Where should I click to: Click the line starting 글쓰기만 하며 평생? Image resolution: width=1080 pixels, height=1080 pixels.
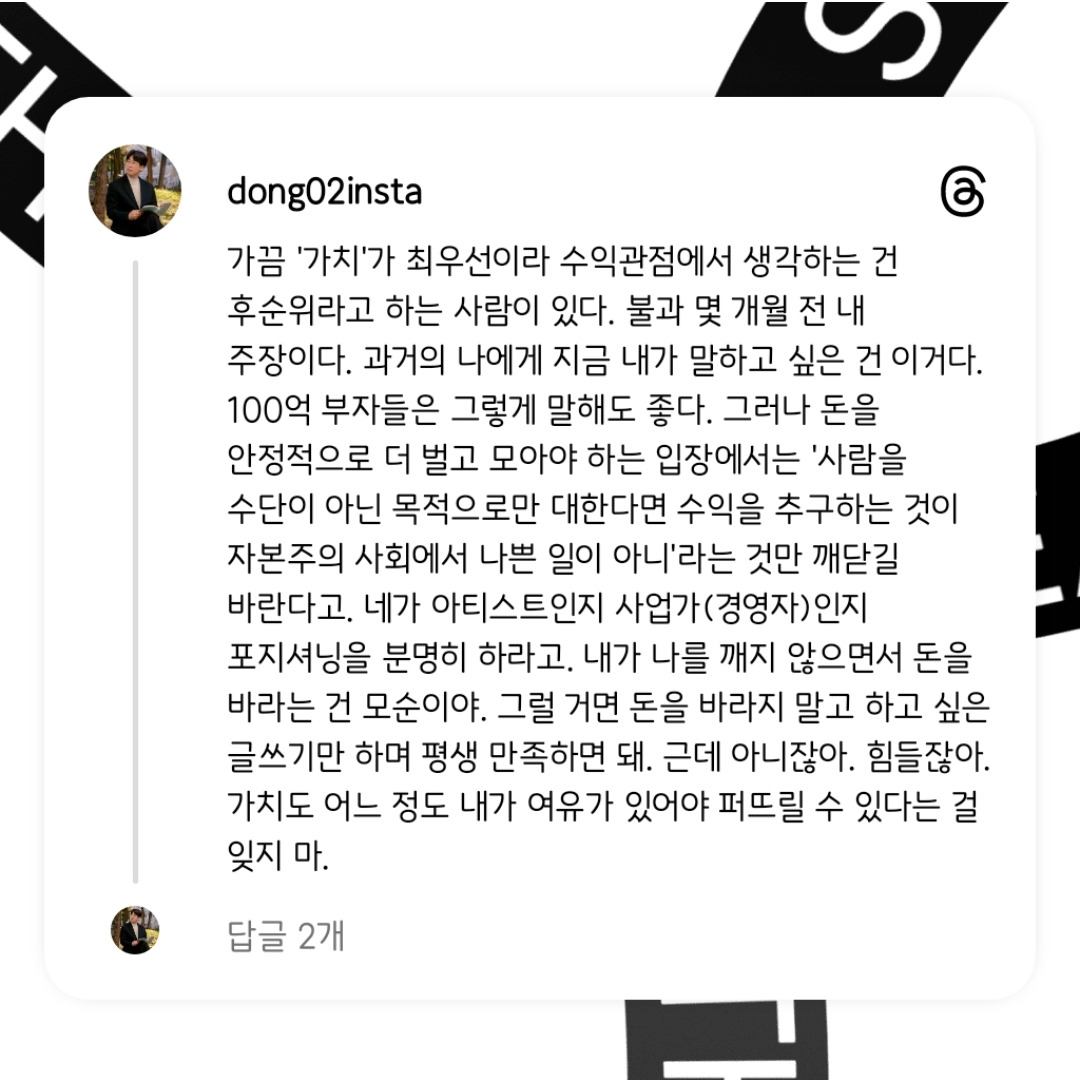coord(609,756)
